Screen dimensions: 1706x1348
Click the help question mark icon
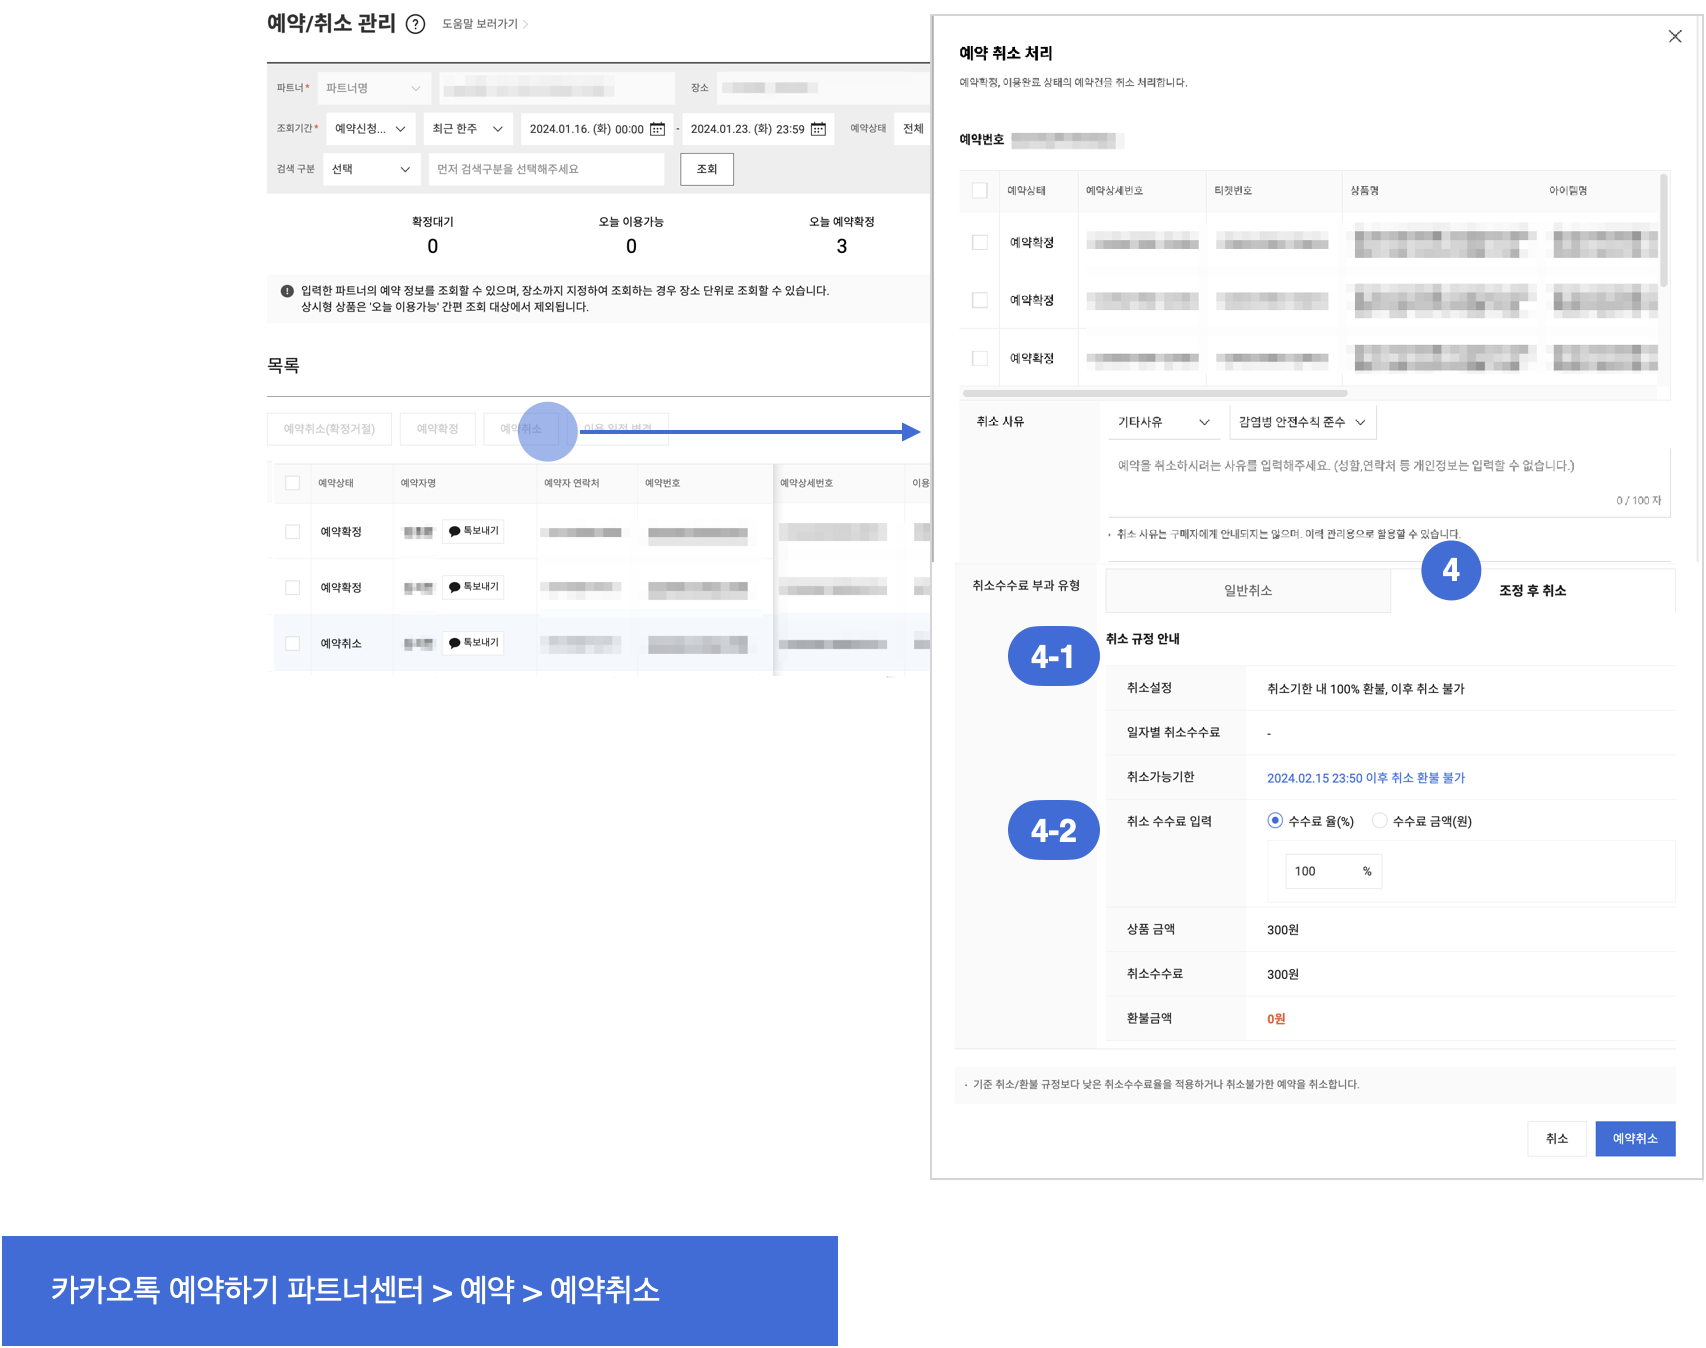415,24
